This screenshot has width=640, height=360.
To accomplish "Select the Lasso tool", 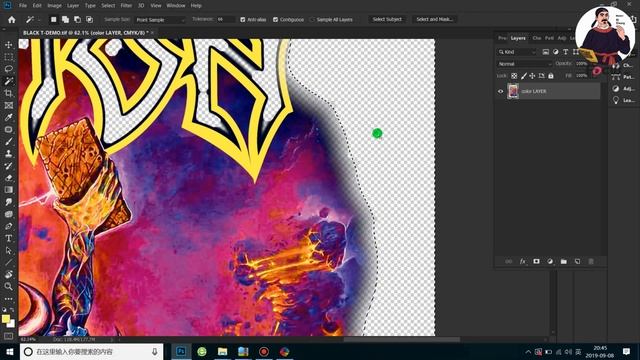I will tap(9, 69).
